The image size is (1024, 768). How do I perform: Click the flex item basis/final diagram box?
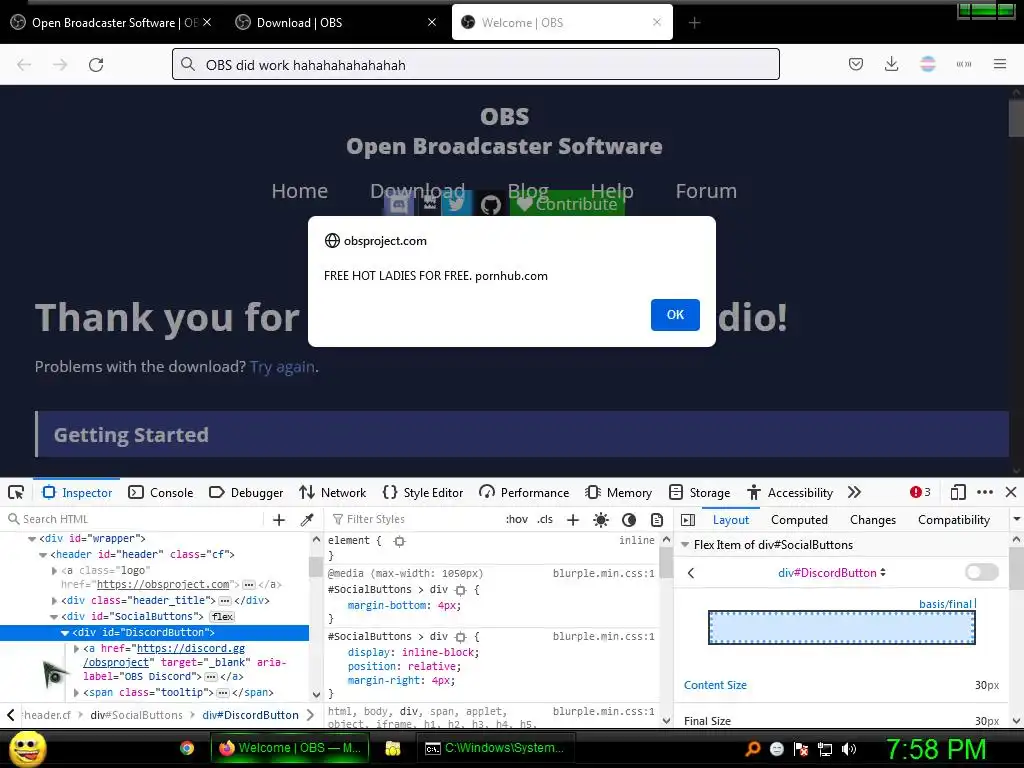coord(842,628)
